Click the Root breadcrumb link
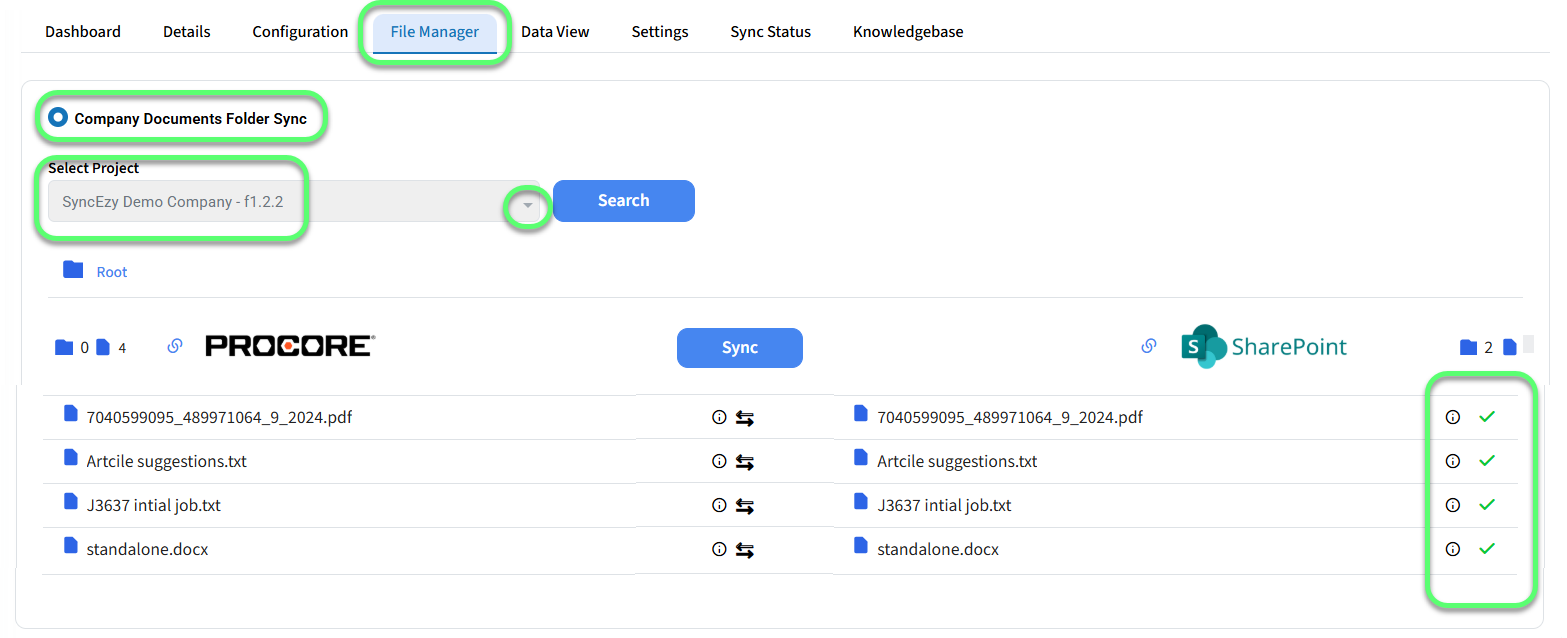The image size is (1567, 638). point(112,272)
